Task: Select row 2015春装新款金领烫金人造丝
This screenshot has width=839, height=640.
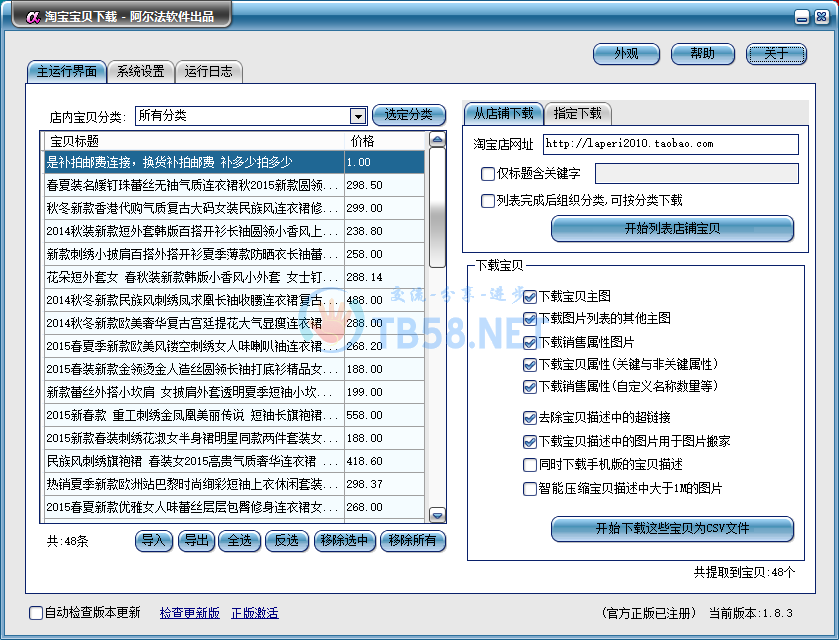Action: point(234,369)
